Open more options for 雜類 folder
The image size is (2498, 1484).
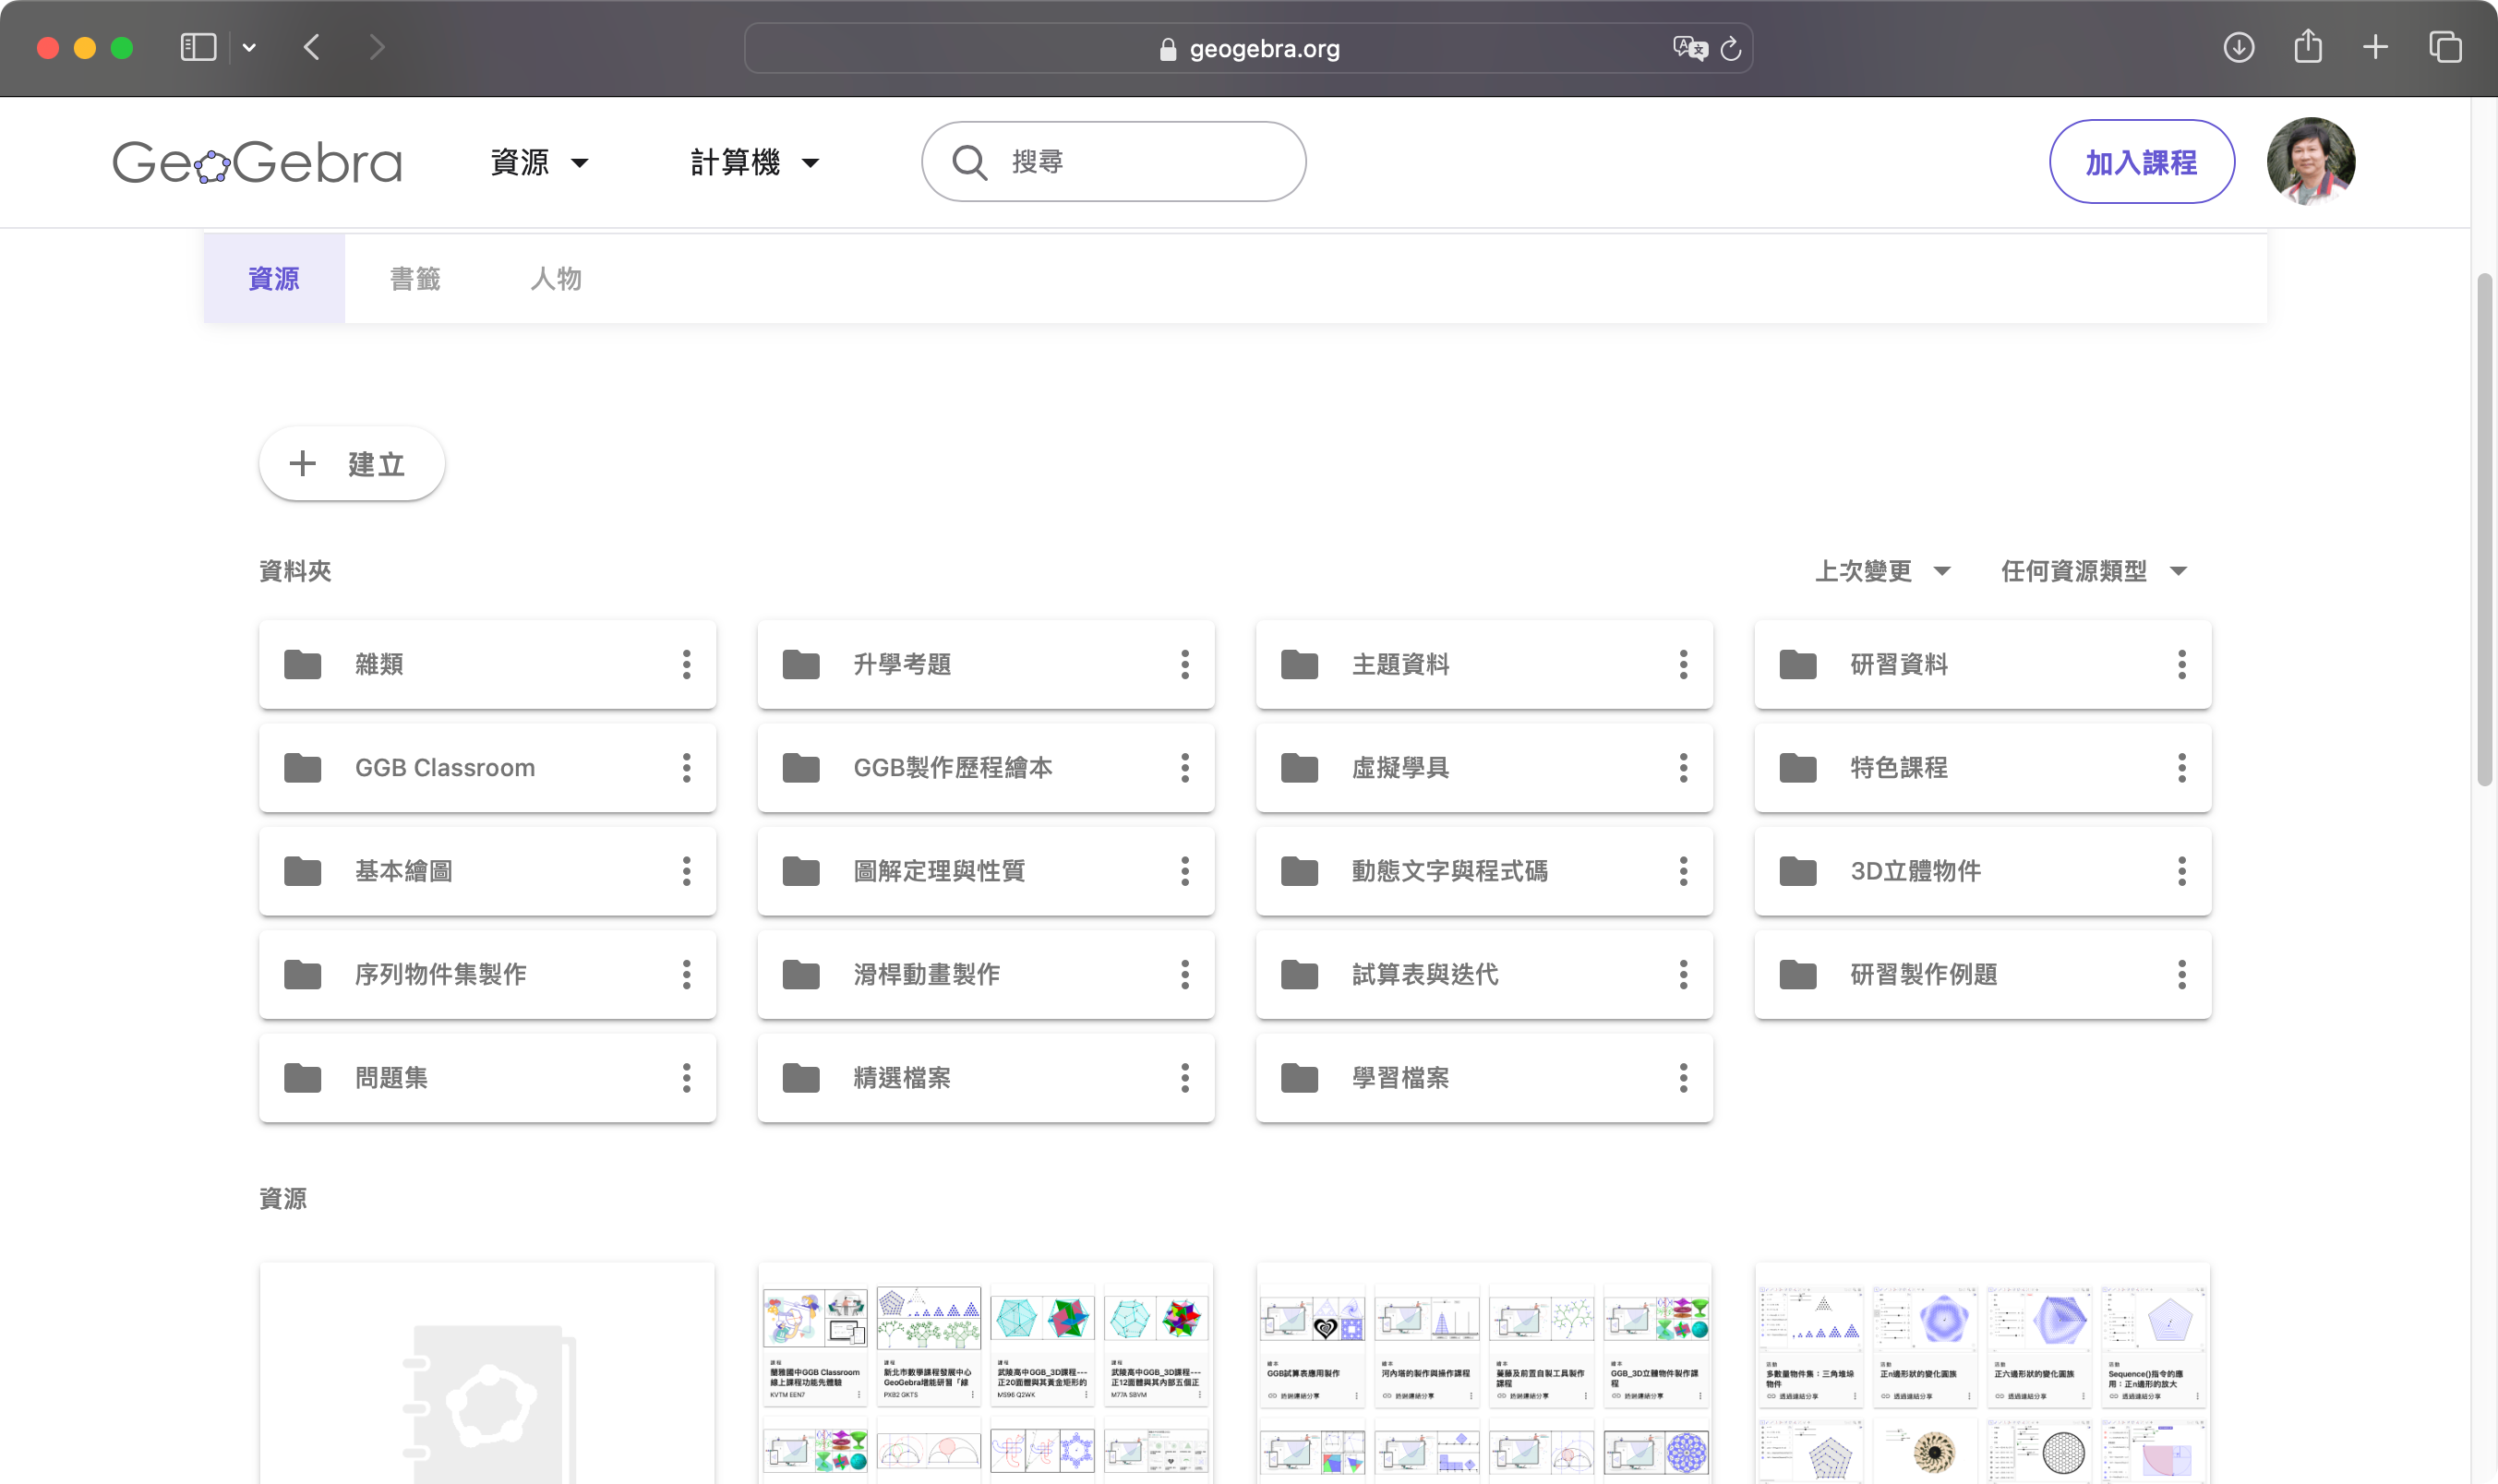tap(686, 664)
